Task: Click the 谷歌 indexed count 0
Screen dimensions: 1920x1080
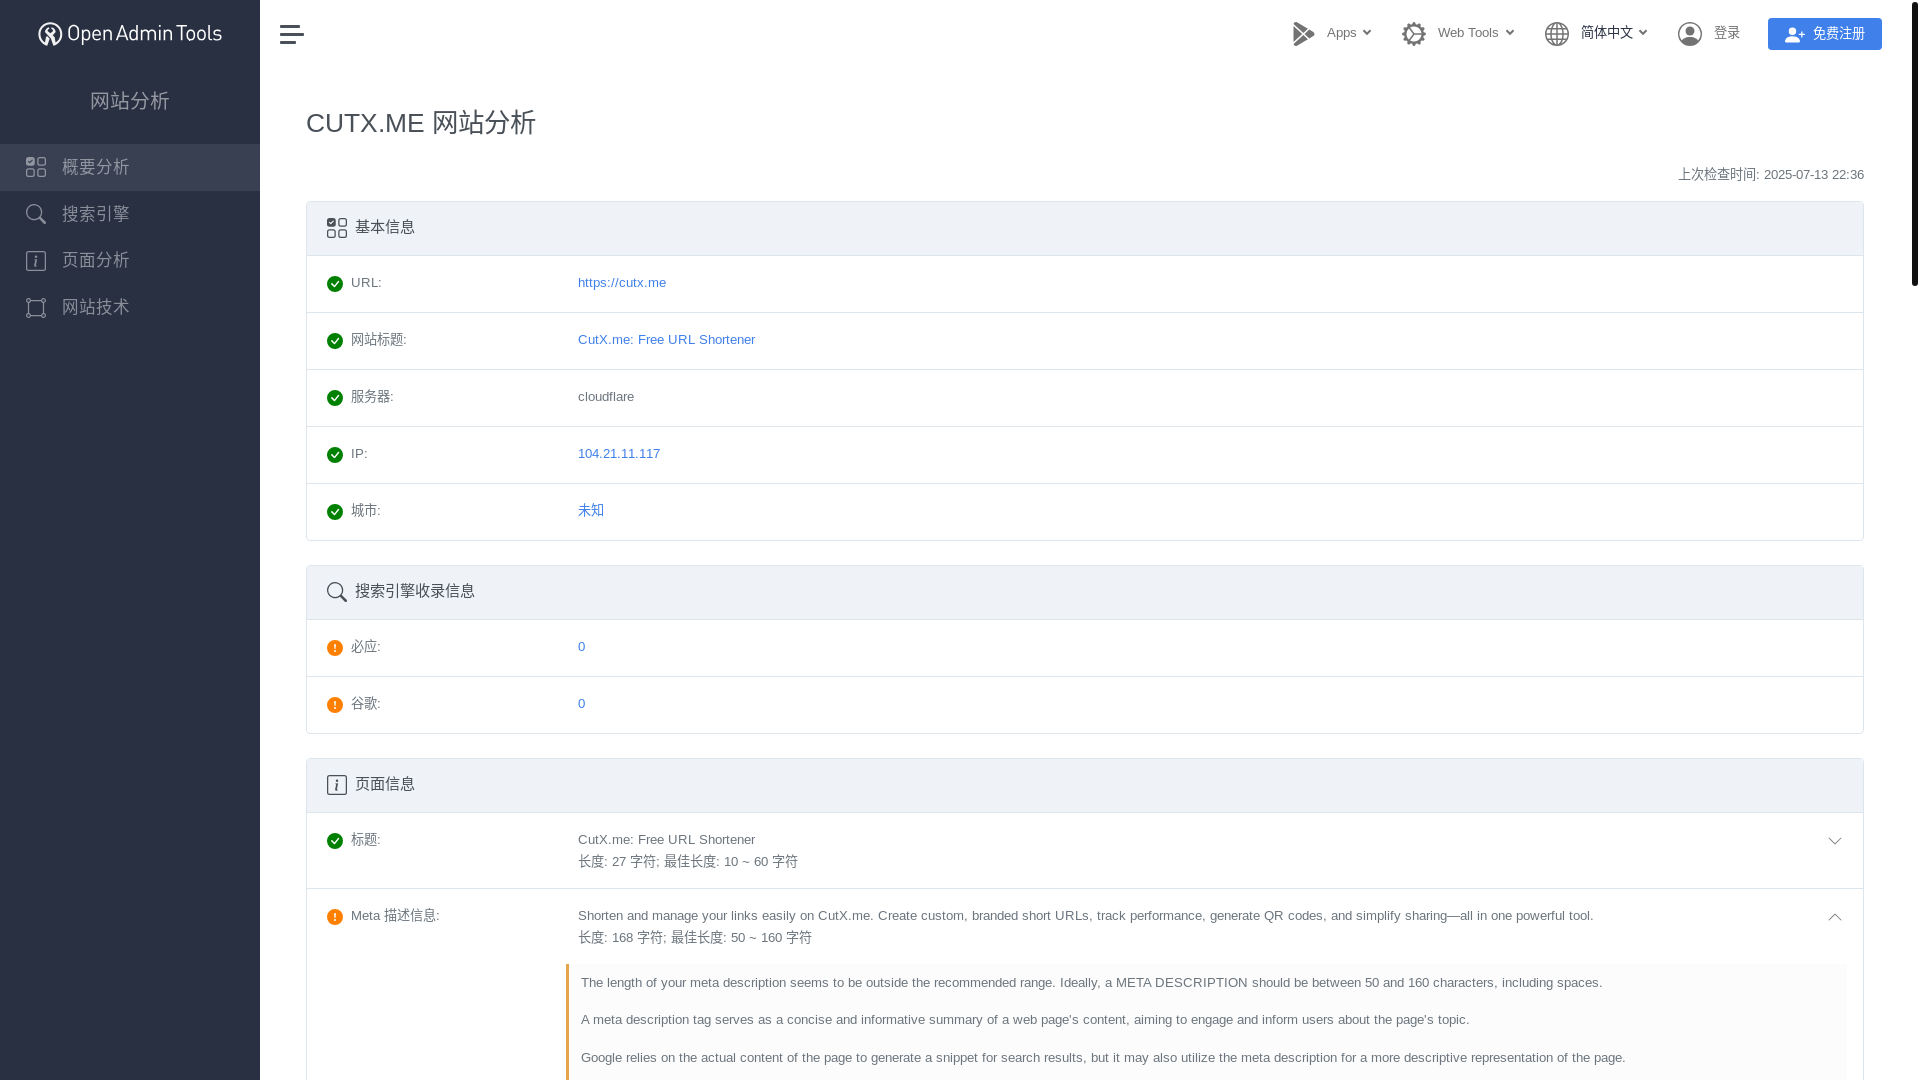Action: (x=582, y=704)
